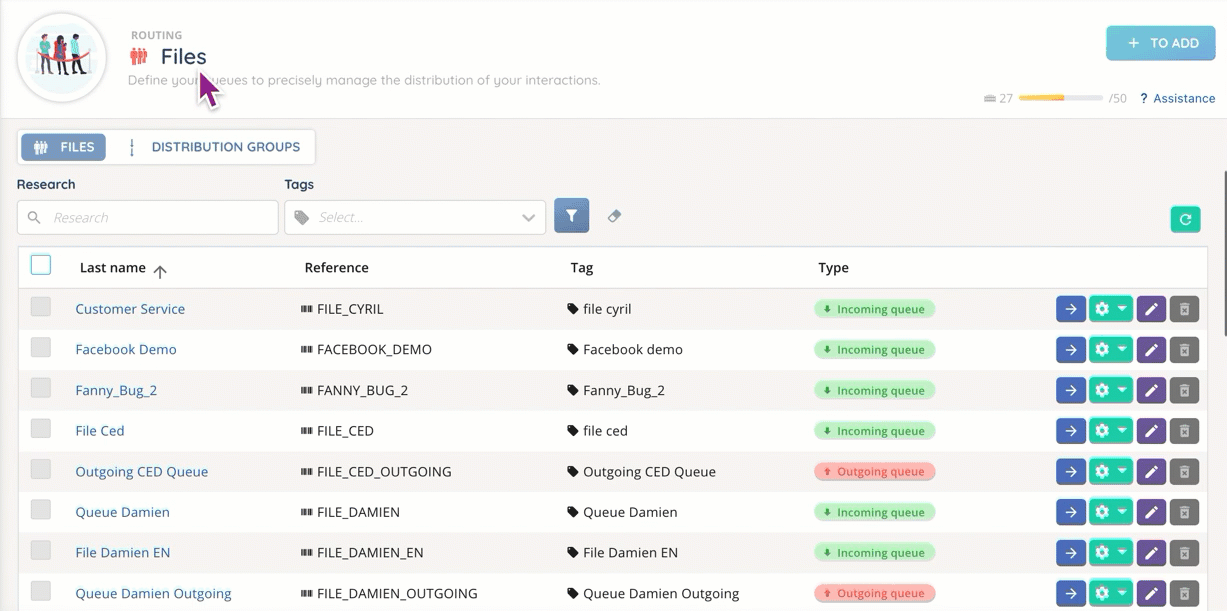Image resolution: width=1227 pixels, height=611 pixels.
Task: Check the Customer Service row checkbox
Action: click(x=41, y=307)
